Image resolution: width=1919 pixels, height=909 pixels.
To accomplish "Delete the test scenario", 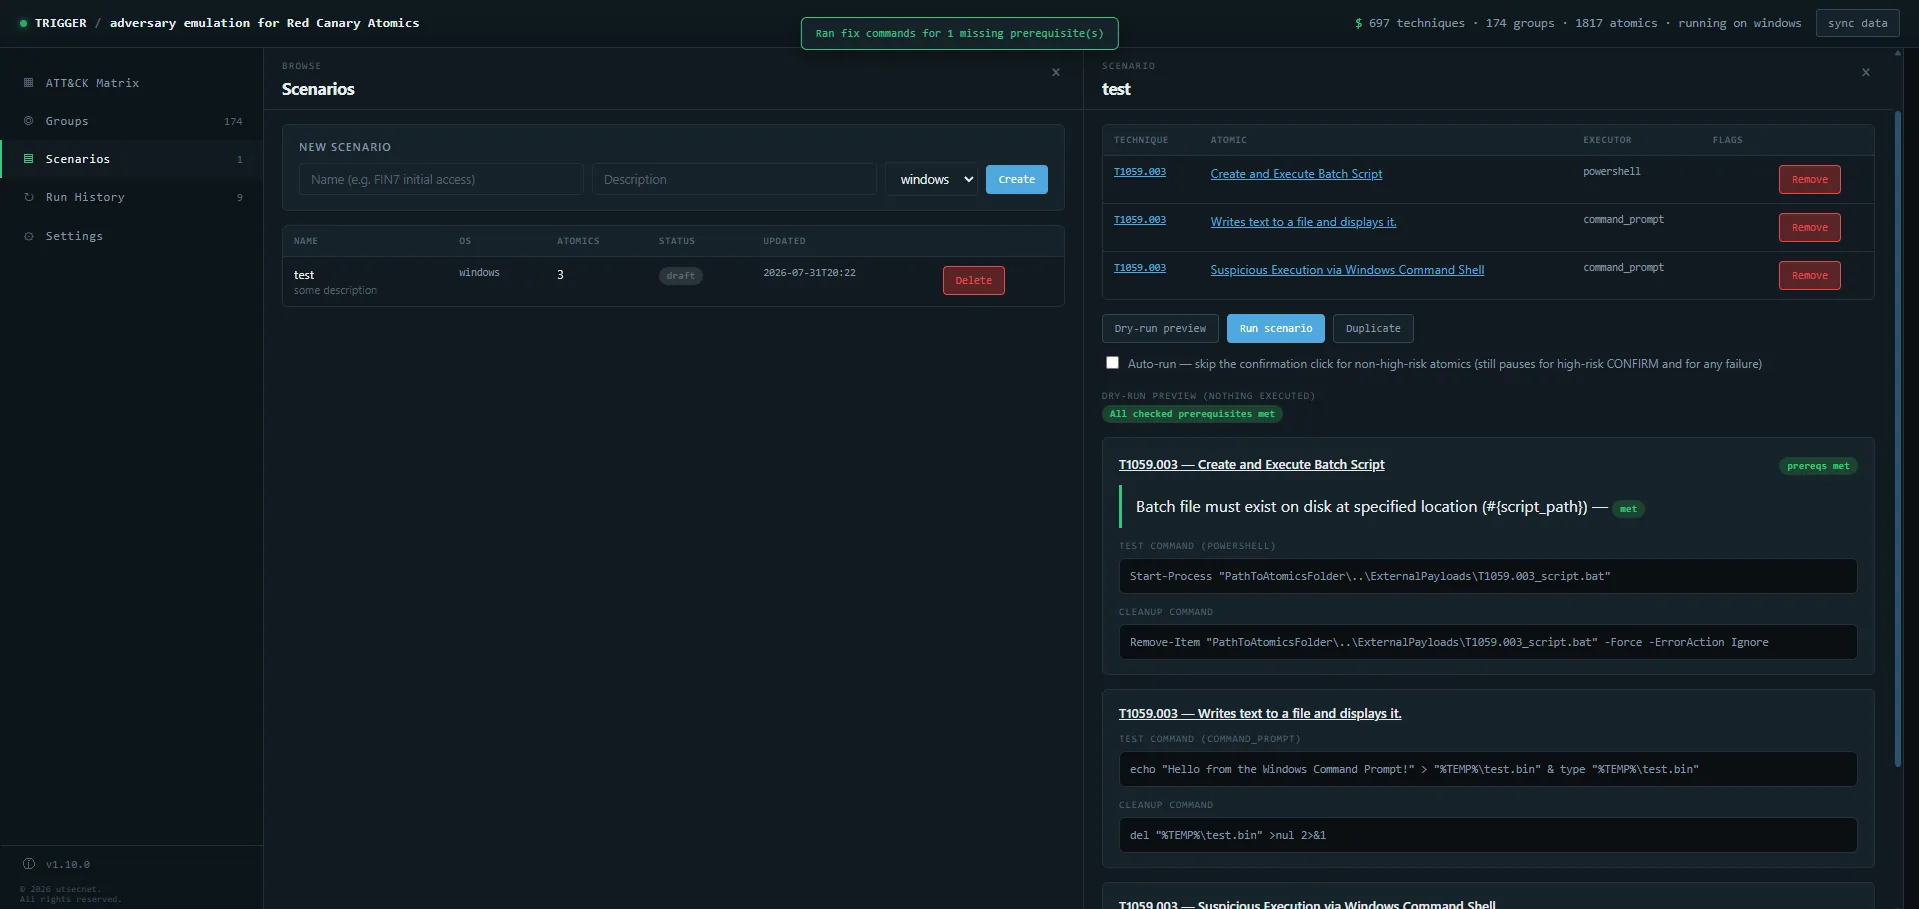I will click(x=974, y=280).
